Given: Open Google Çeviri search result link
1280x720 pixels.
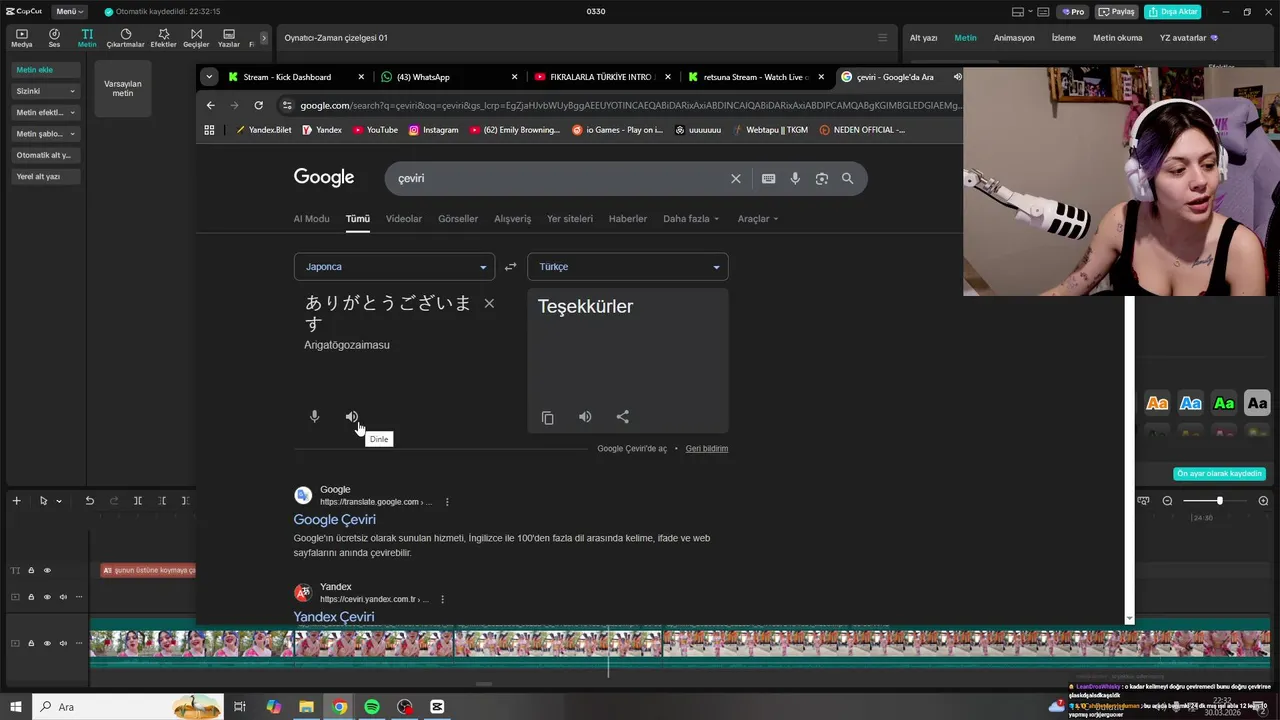Looking at the screenshot, I should click(335, 520).
